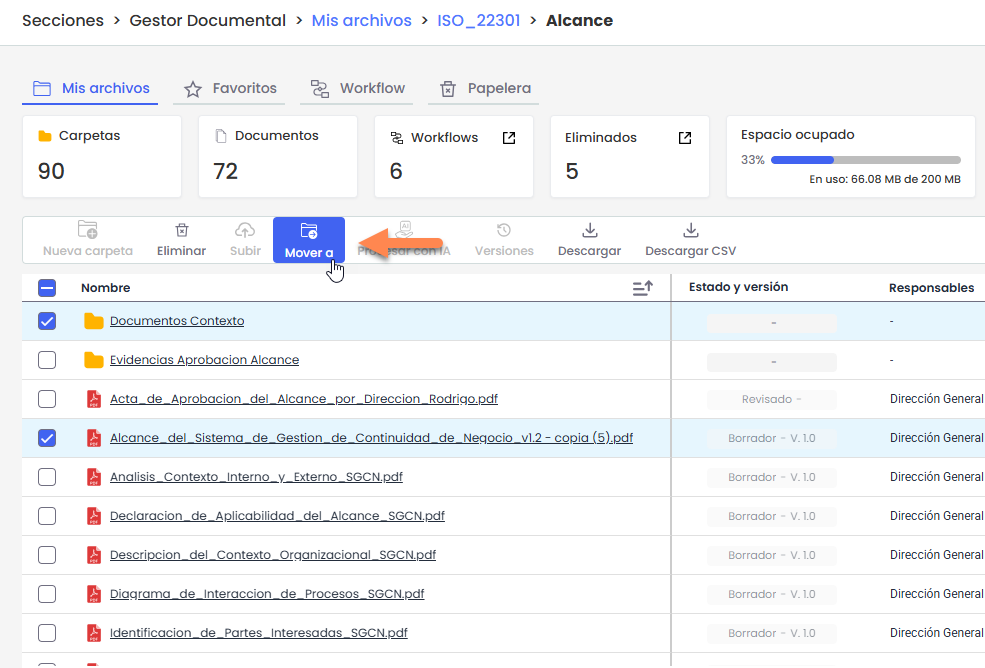
Task: Tick the Analisis_Contexto_Interno_y_Externo checkbox
Action: tap(47, 477)
